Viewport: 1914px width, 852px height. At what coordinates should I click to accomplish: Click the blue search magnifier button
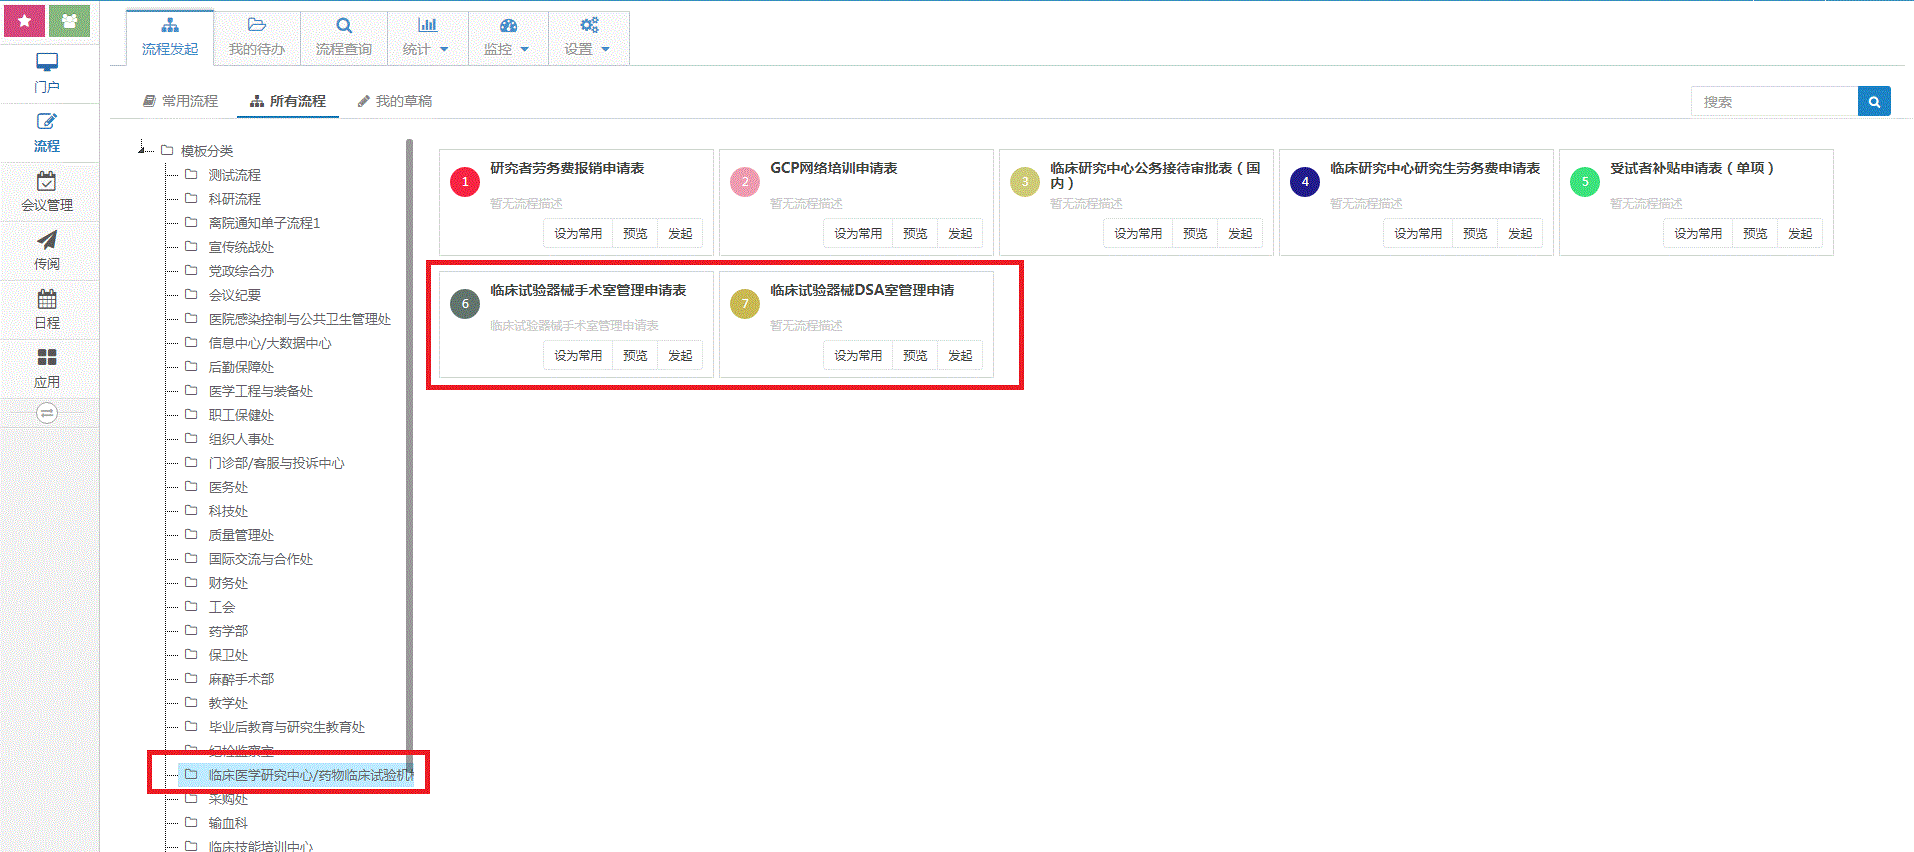point(1874,101)
